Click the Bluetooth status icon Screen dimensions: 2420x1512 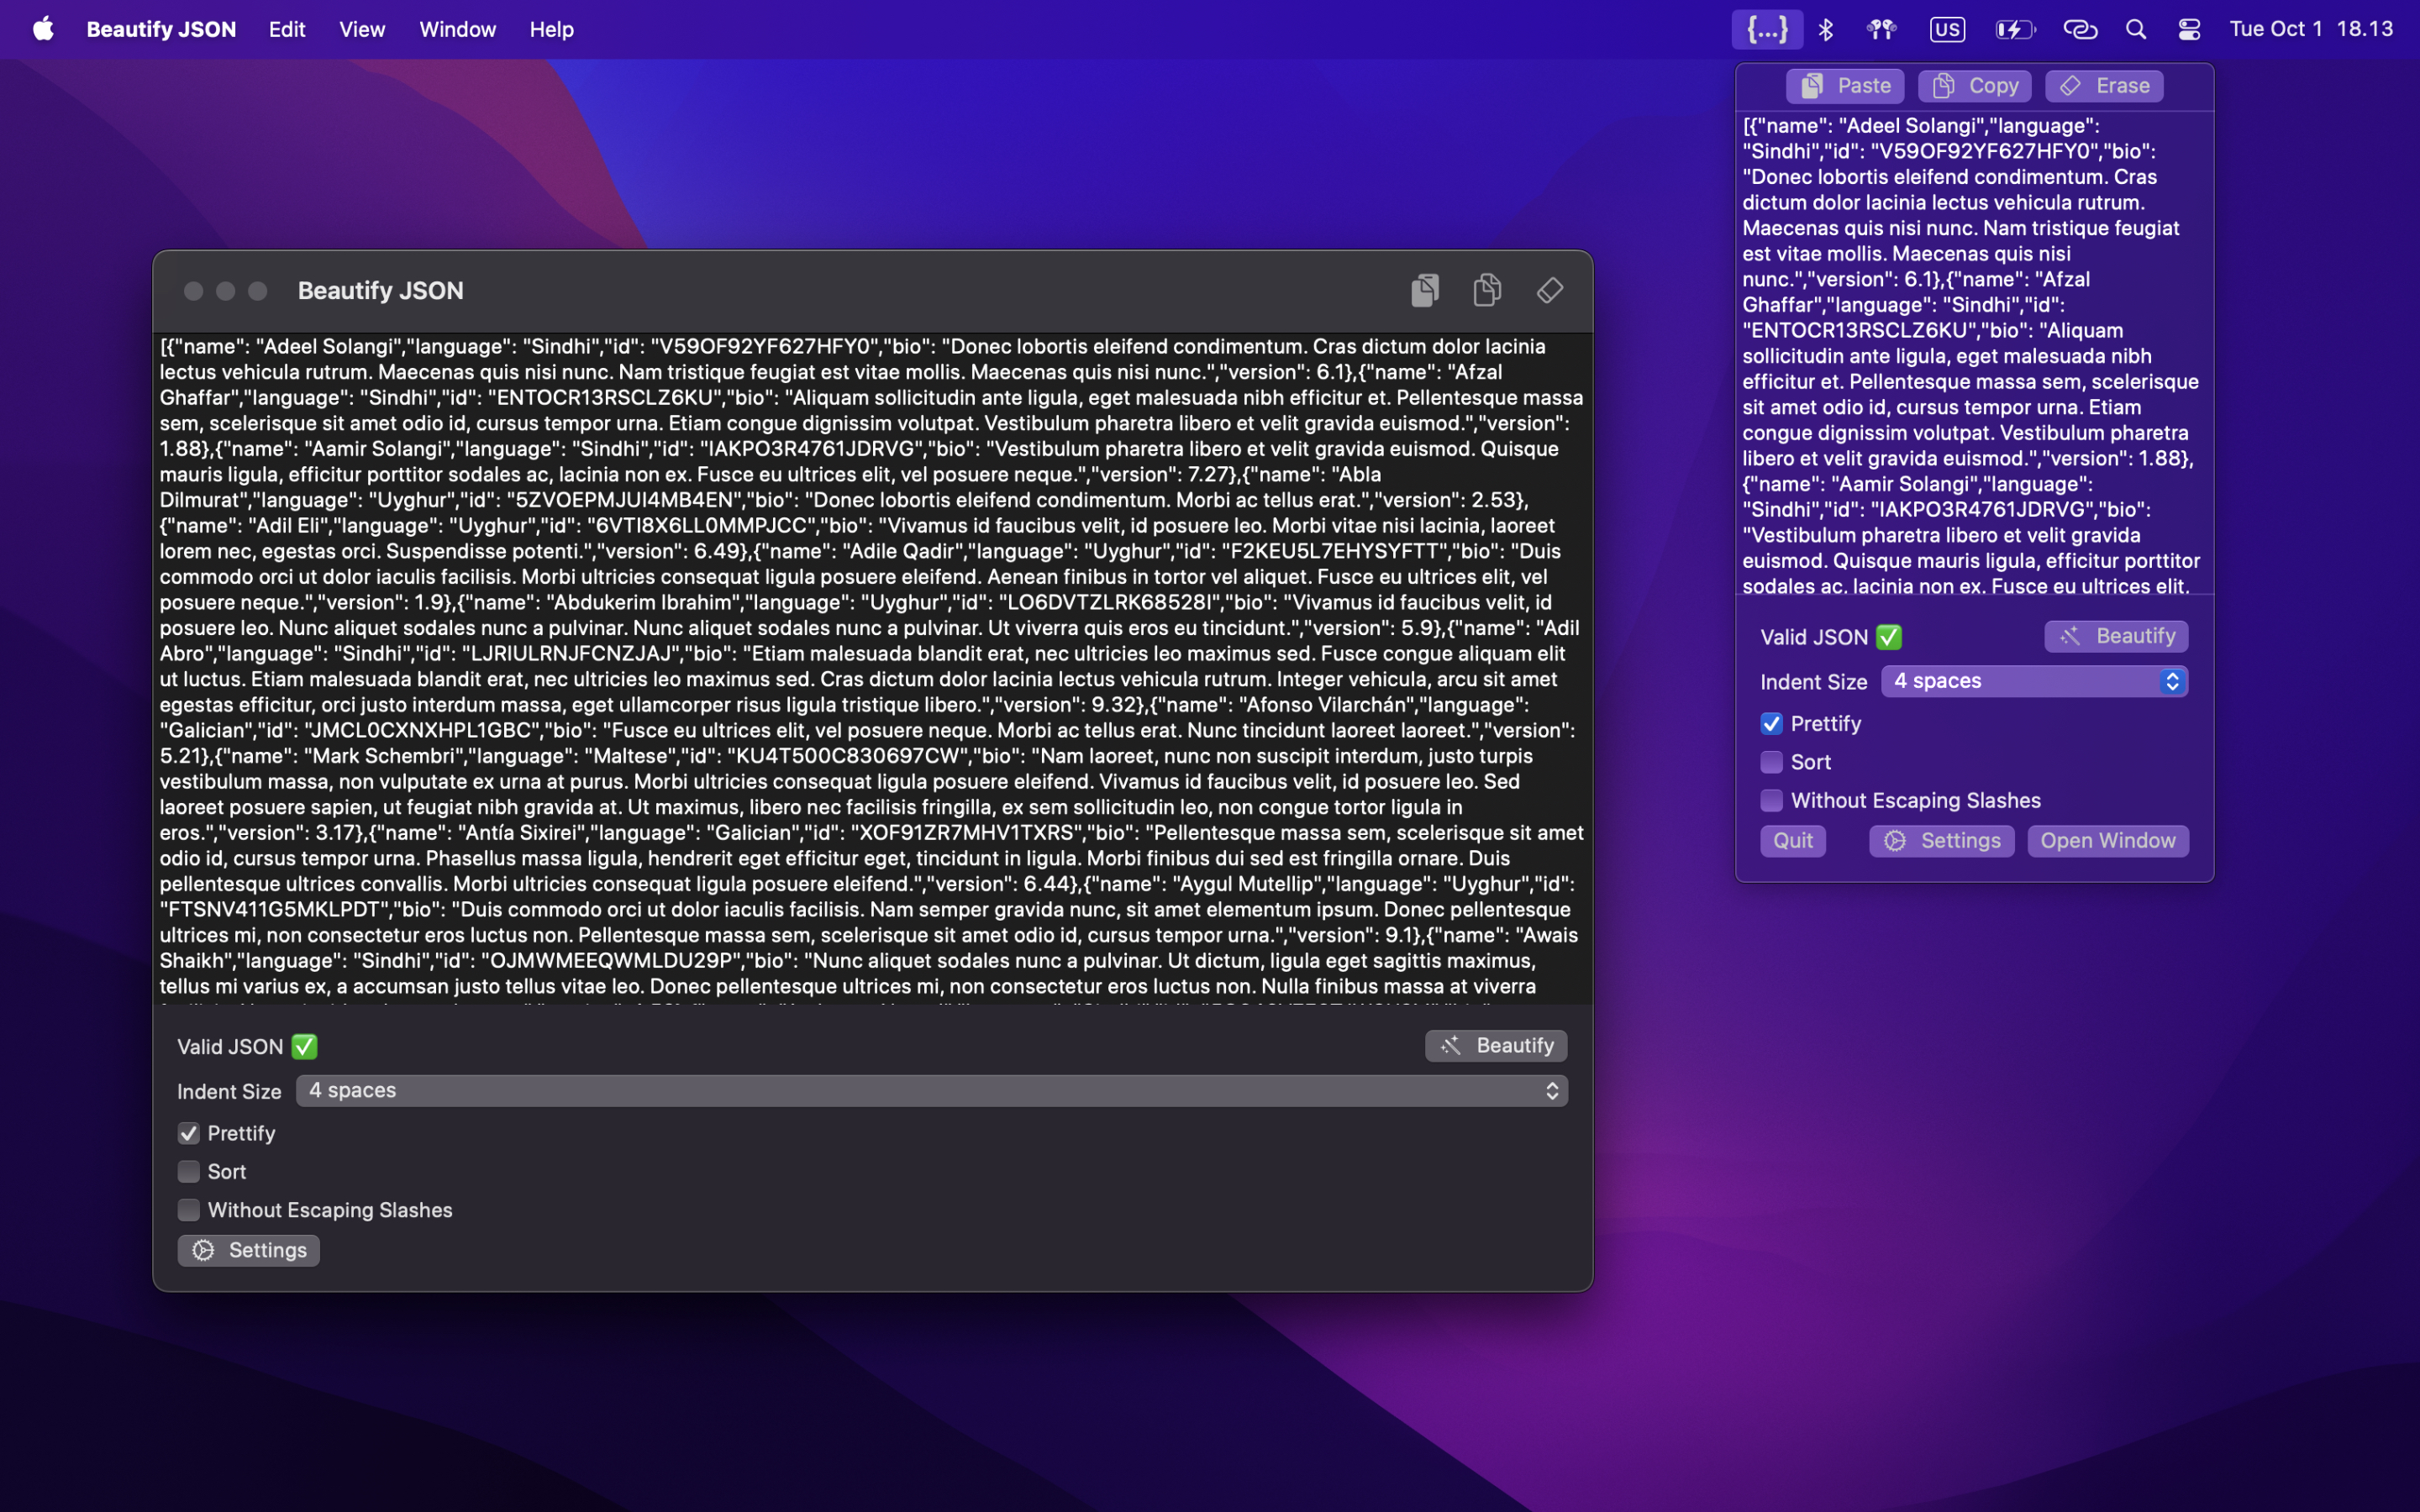(x=1825, y=29)
